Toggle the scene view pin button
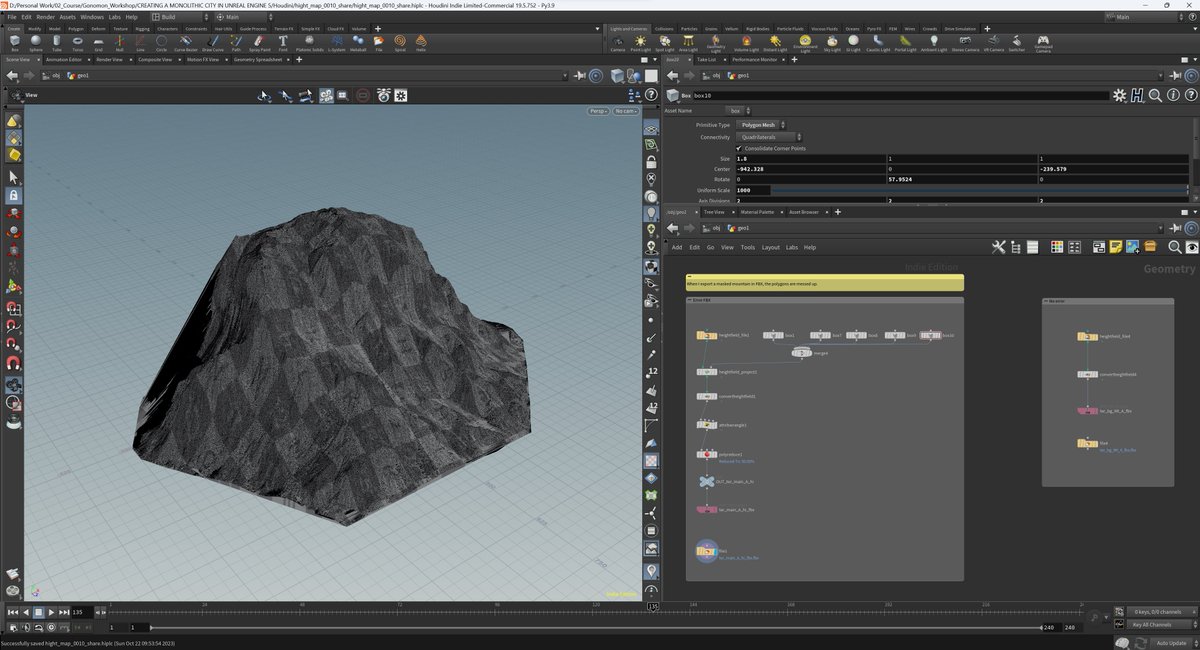Image resolution: width=1200 pixels, height=650 pixels. (580, 76)
